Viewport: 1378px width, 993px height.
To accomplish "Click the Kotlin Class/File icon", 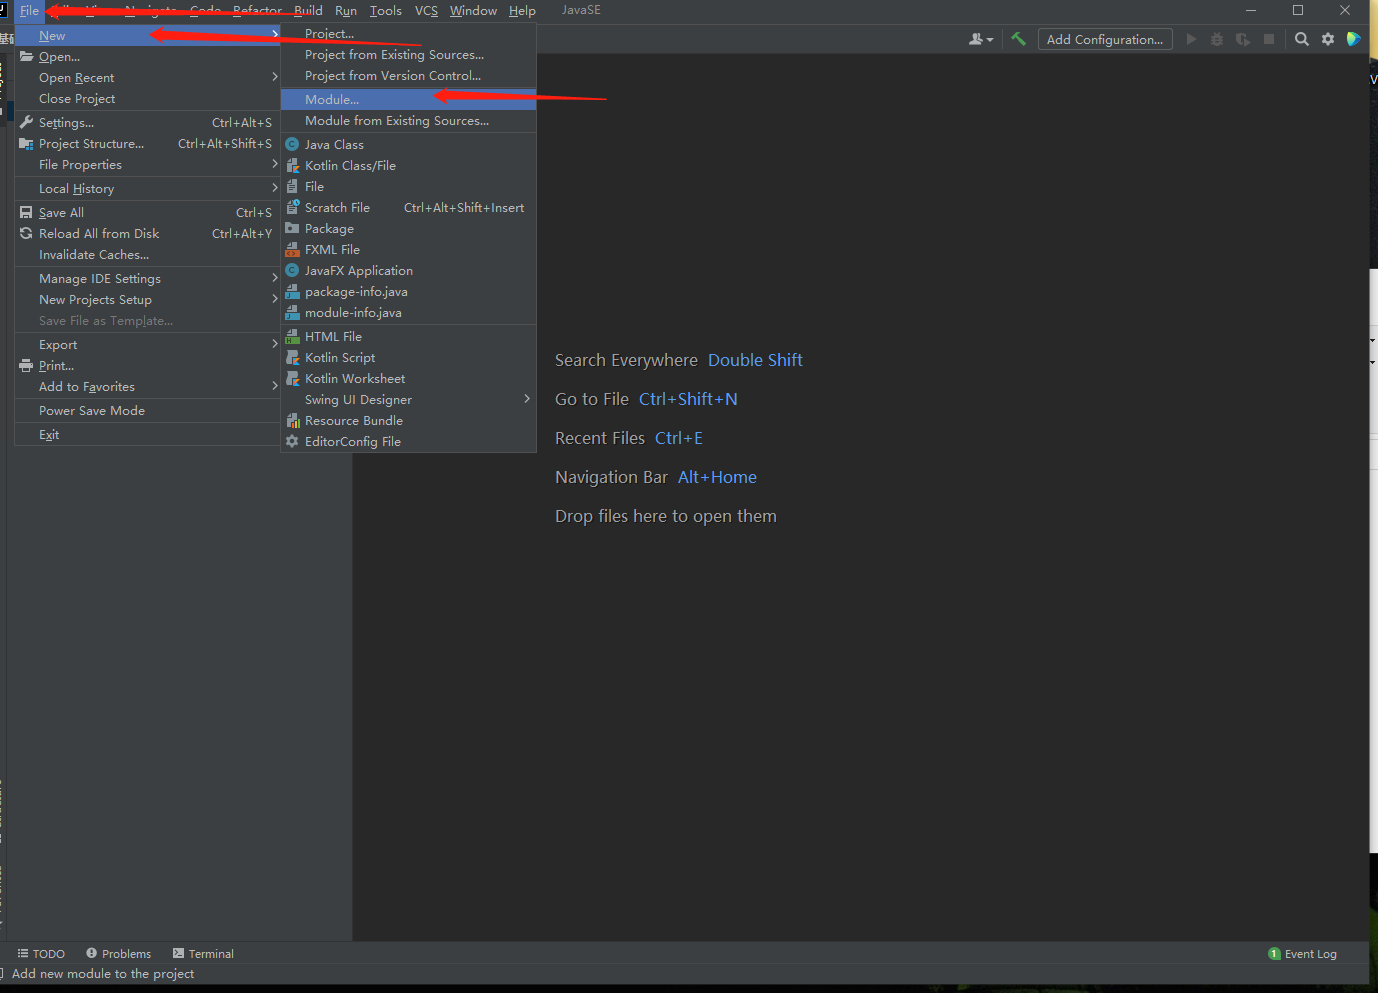I will [x=292, y=166].
